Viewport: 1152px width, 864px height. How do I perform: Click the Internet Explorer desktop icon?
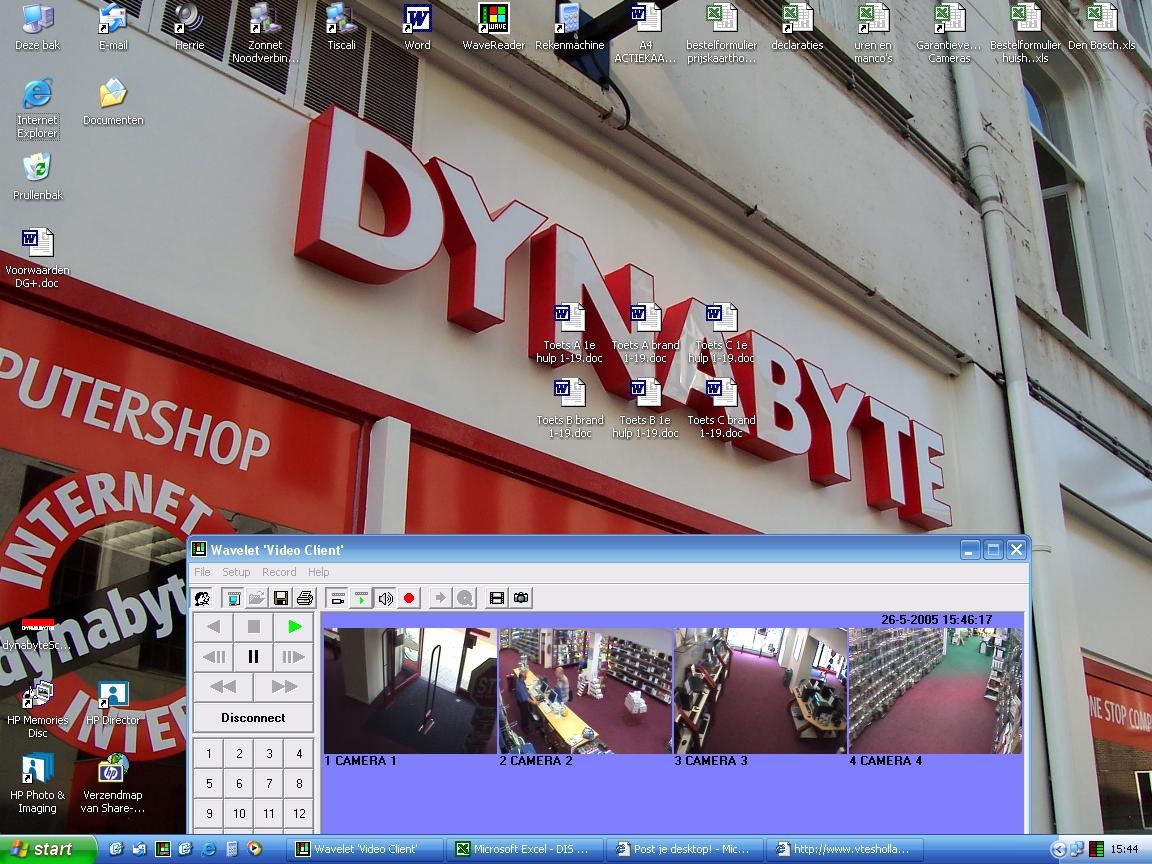(37, 109)
